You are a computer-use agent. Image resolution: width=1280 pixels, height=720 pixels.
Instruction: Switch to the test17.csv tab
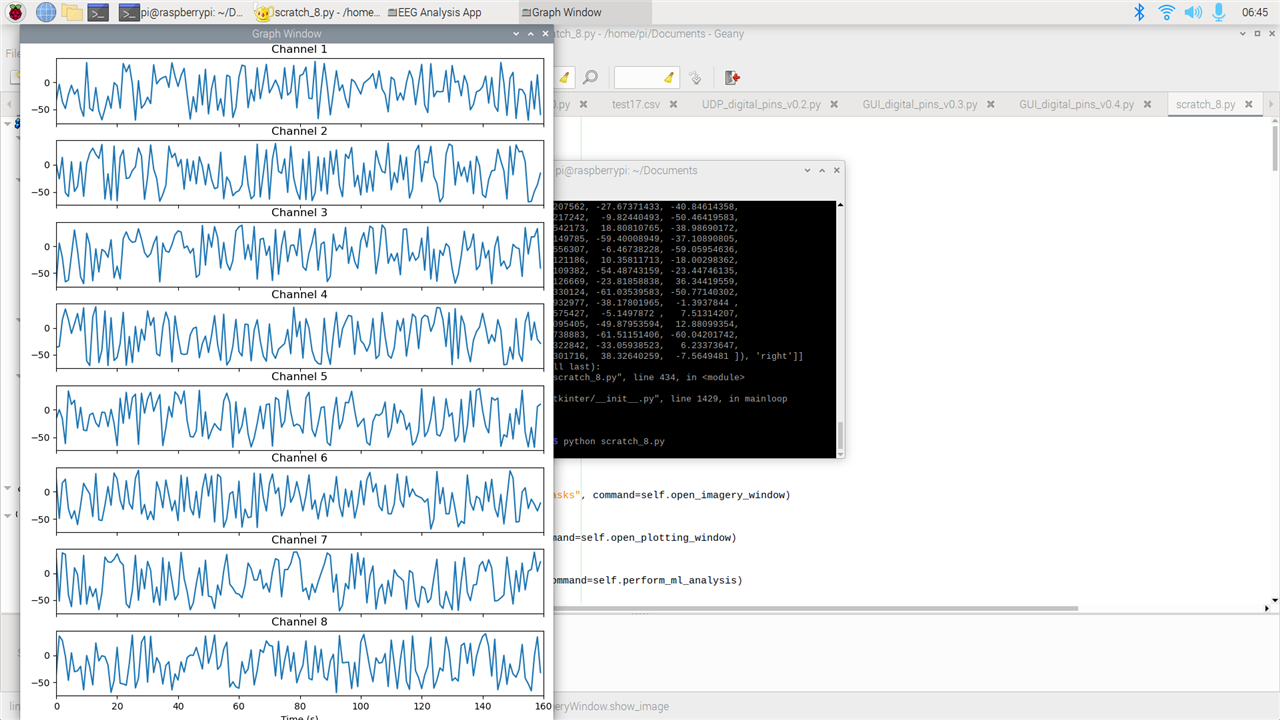coord(635,104)
